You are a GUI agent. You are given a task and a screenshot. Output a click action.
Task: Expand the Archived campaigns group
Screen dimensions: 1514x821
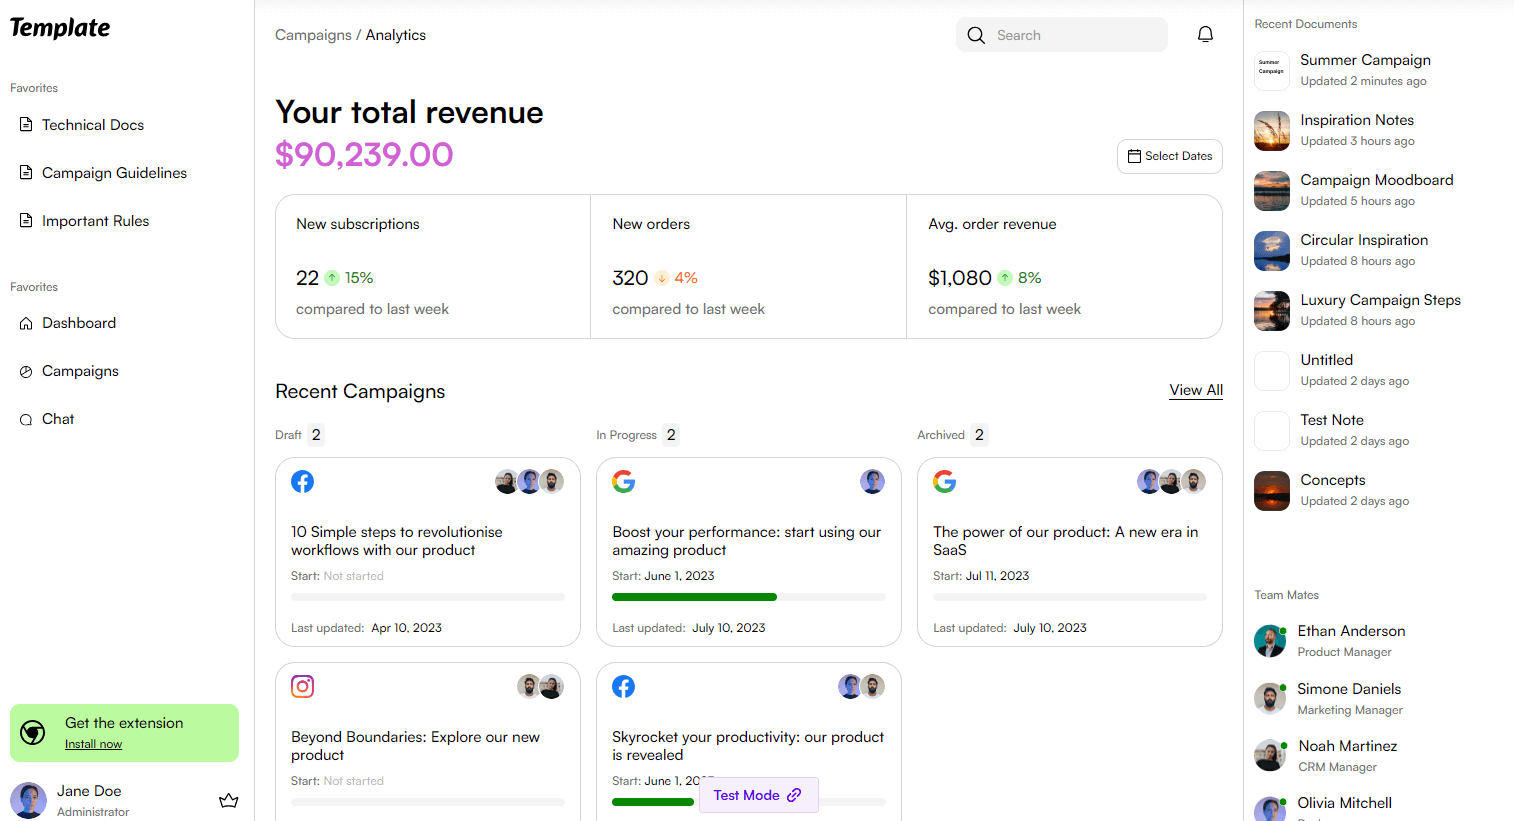(951, 434)
